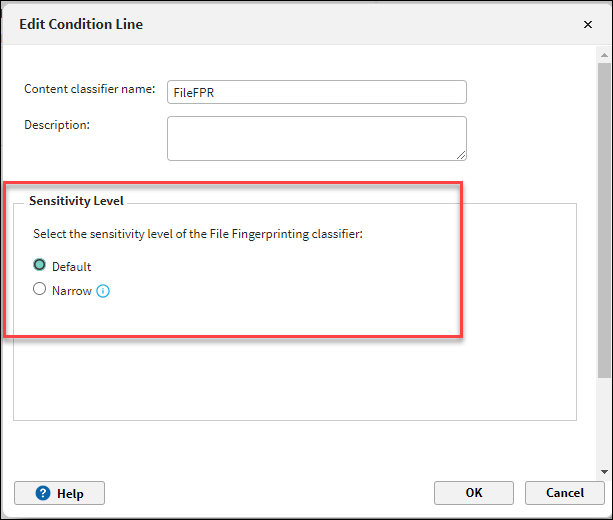Click the 'Sensitivity Level' group heading

[x=76, y=201]
